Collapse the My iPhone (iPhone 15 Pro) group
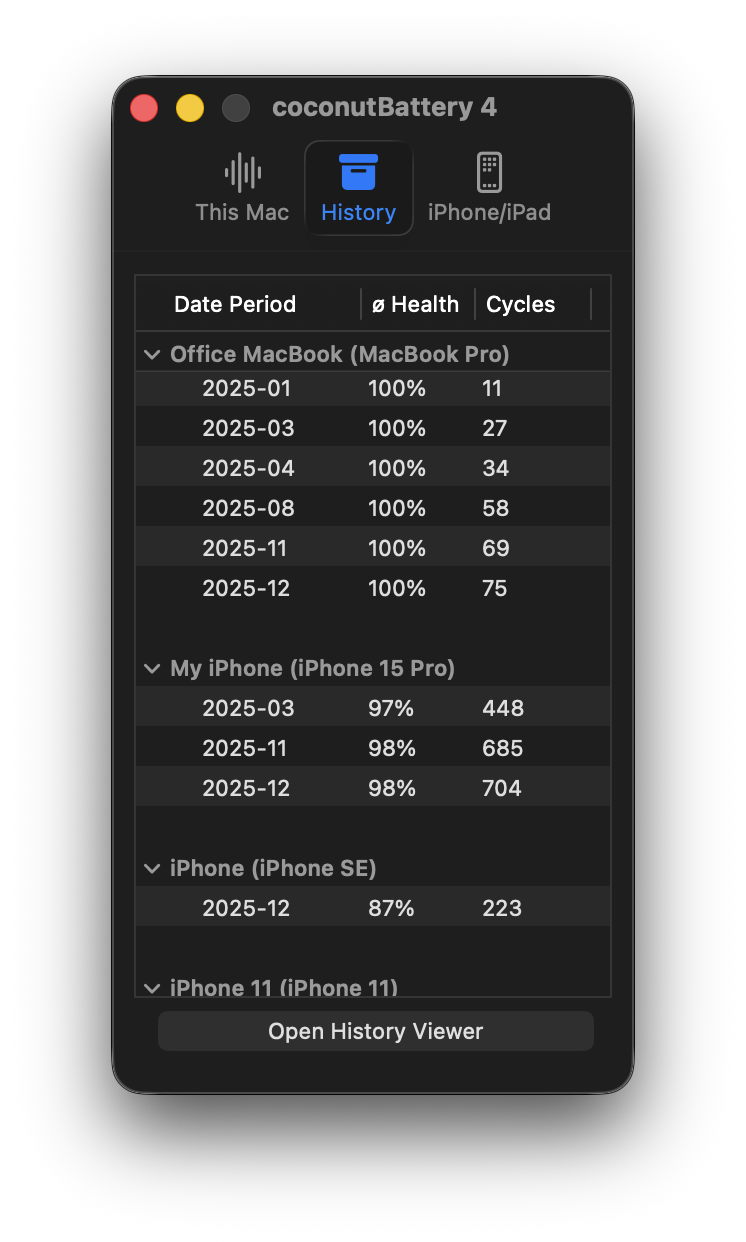 coord(152,668)
